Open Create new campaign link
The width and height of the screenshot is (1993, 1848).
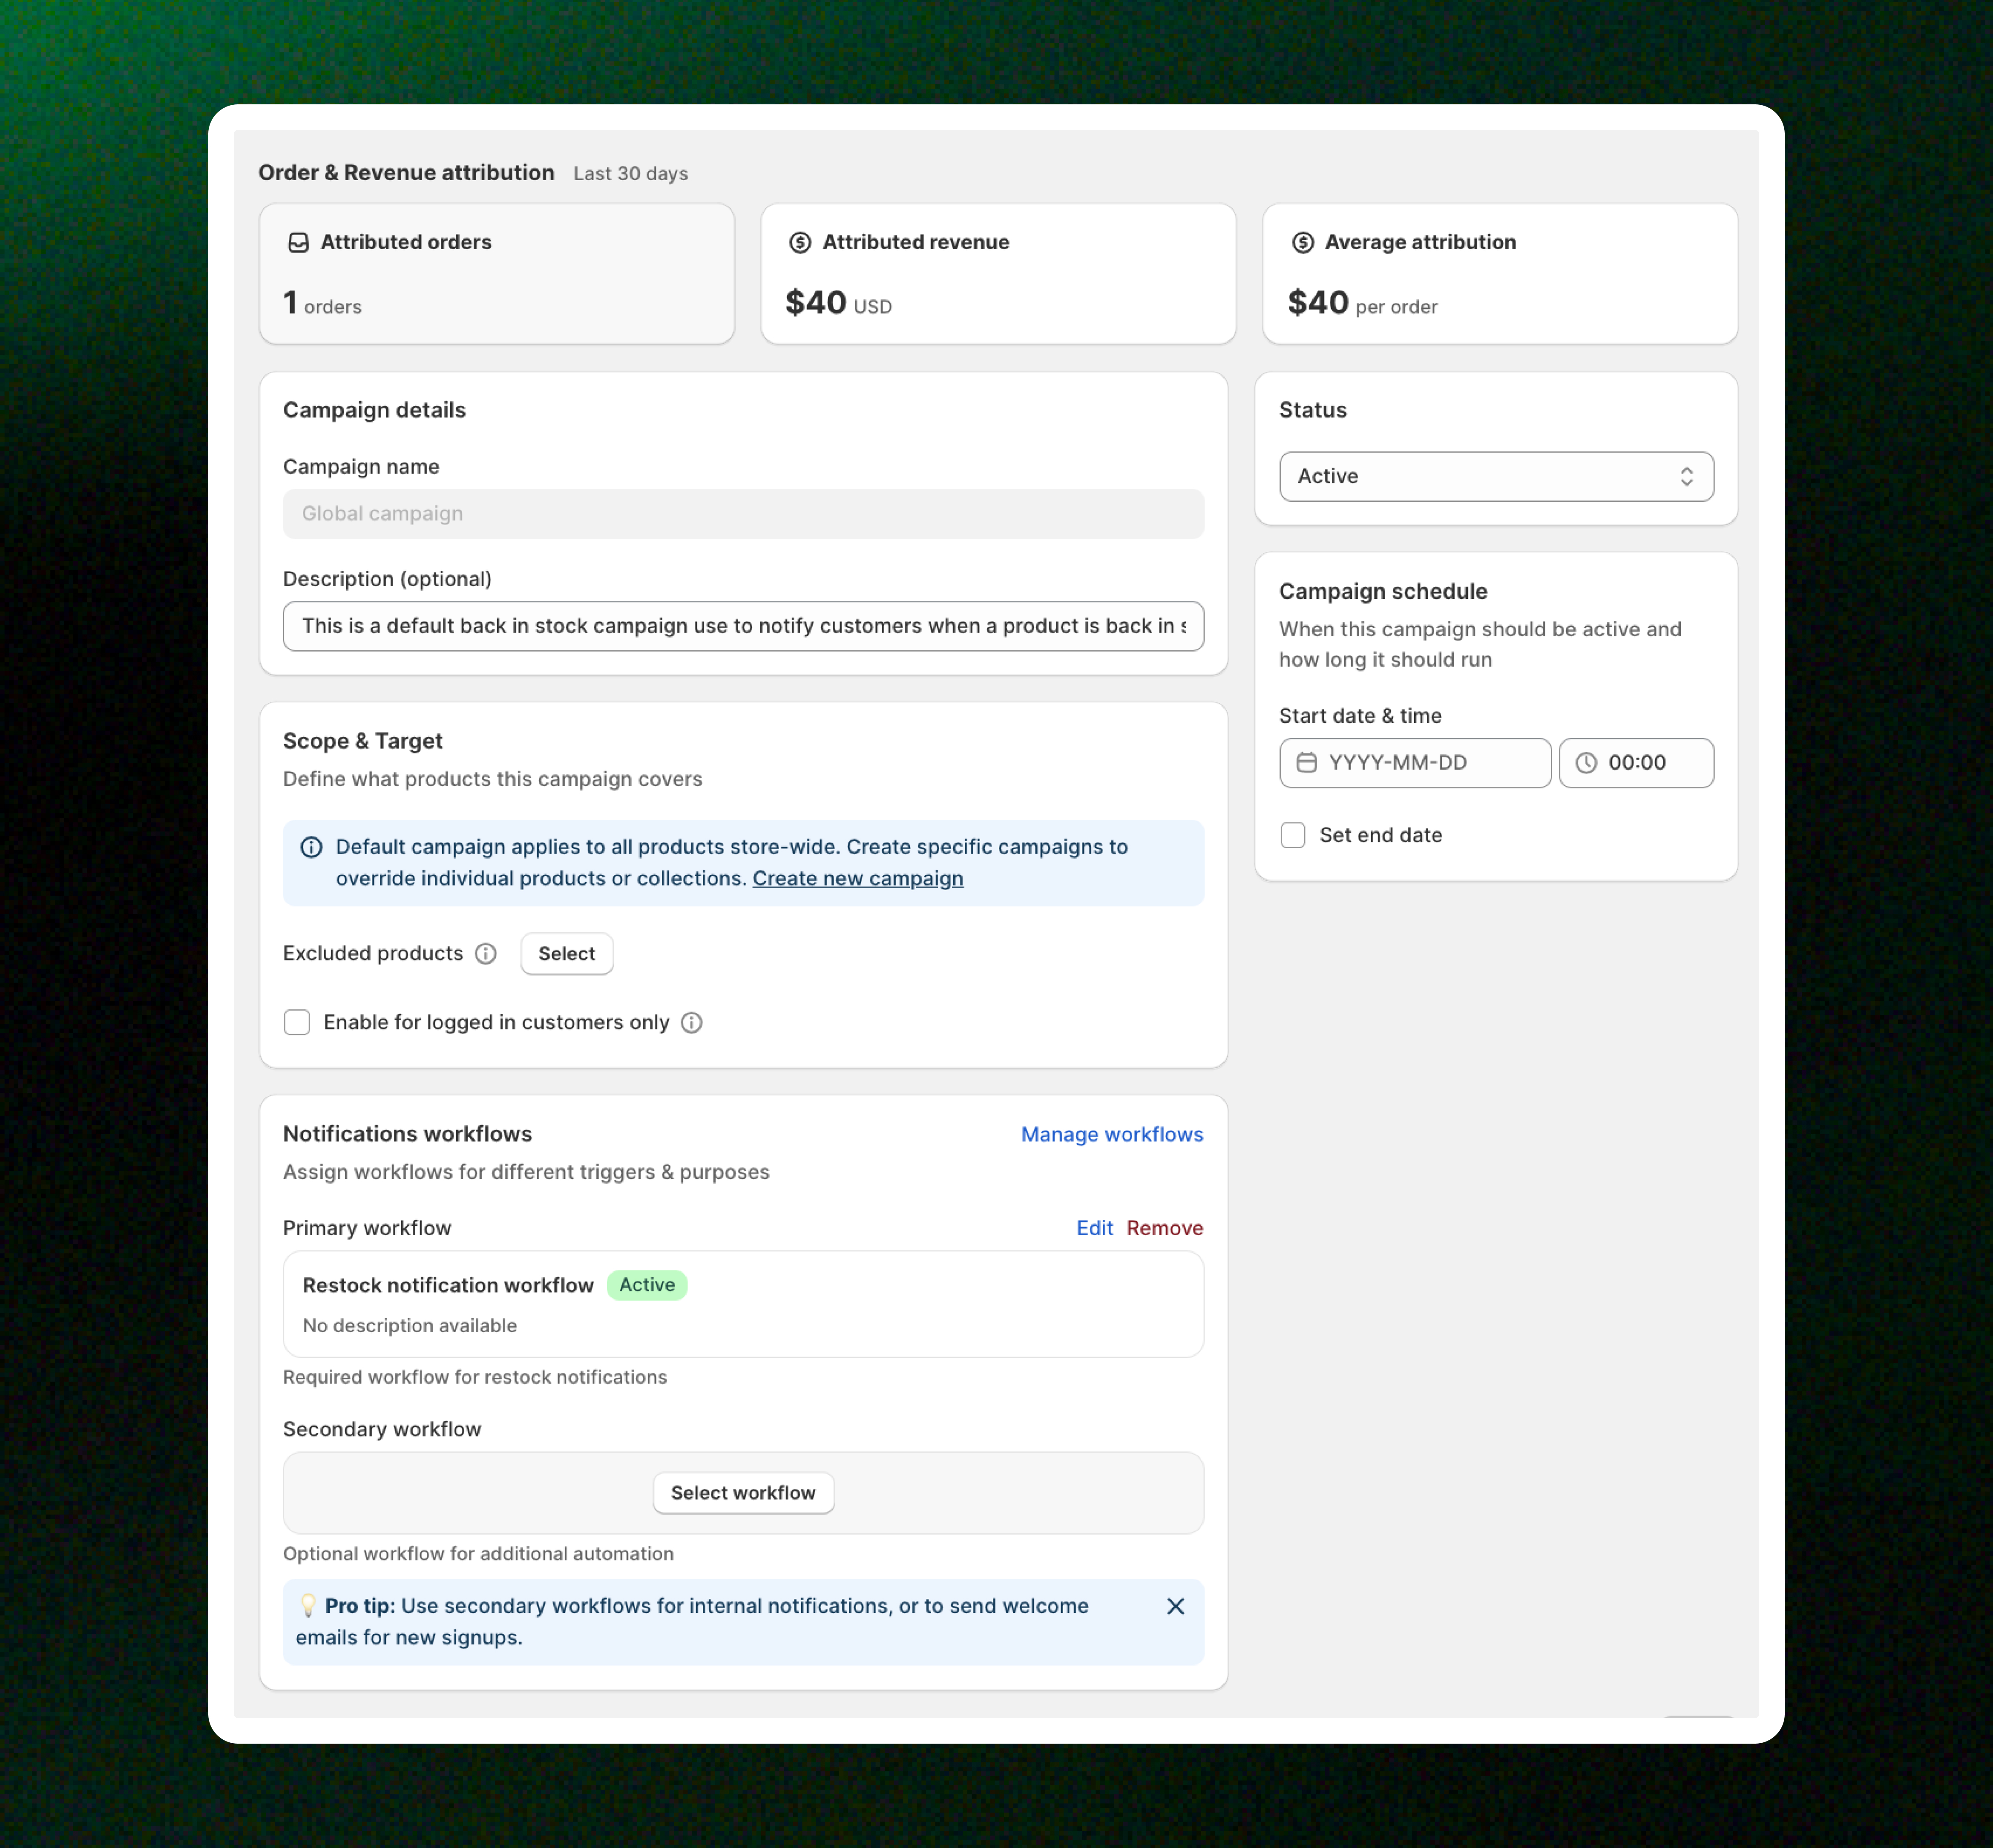(858, 879)
